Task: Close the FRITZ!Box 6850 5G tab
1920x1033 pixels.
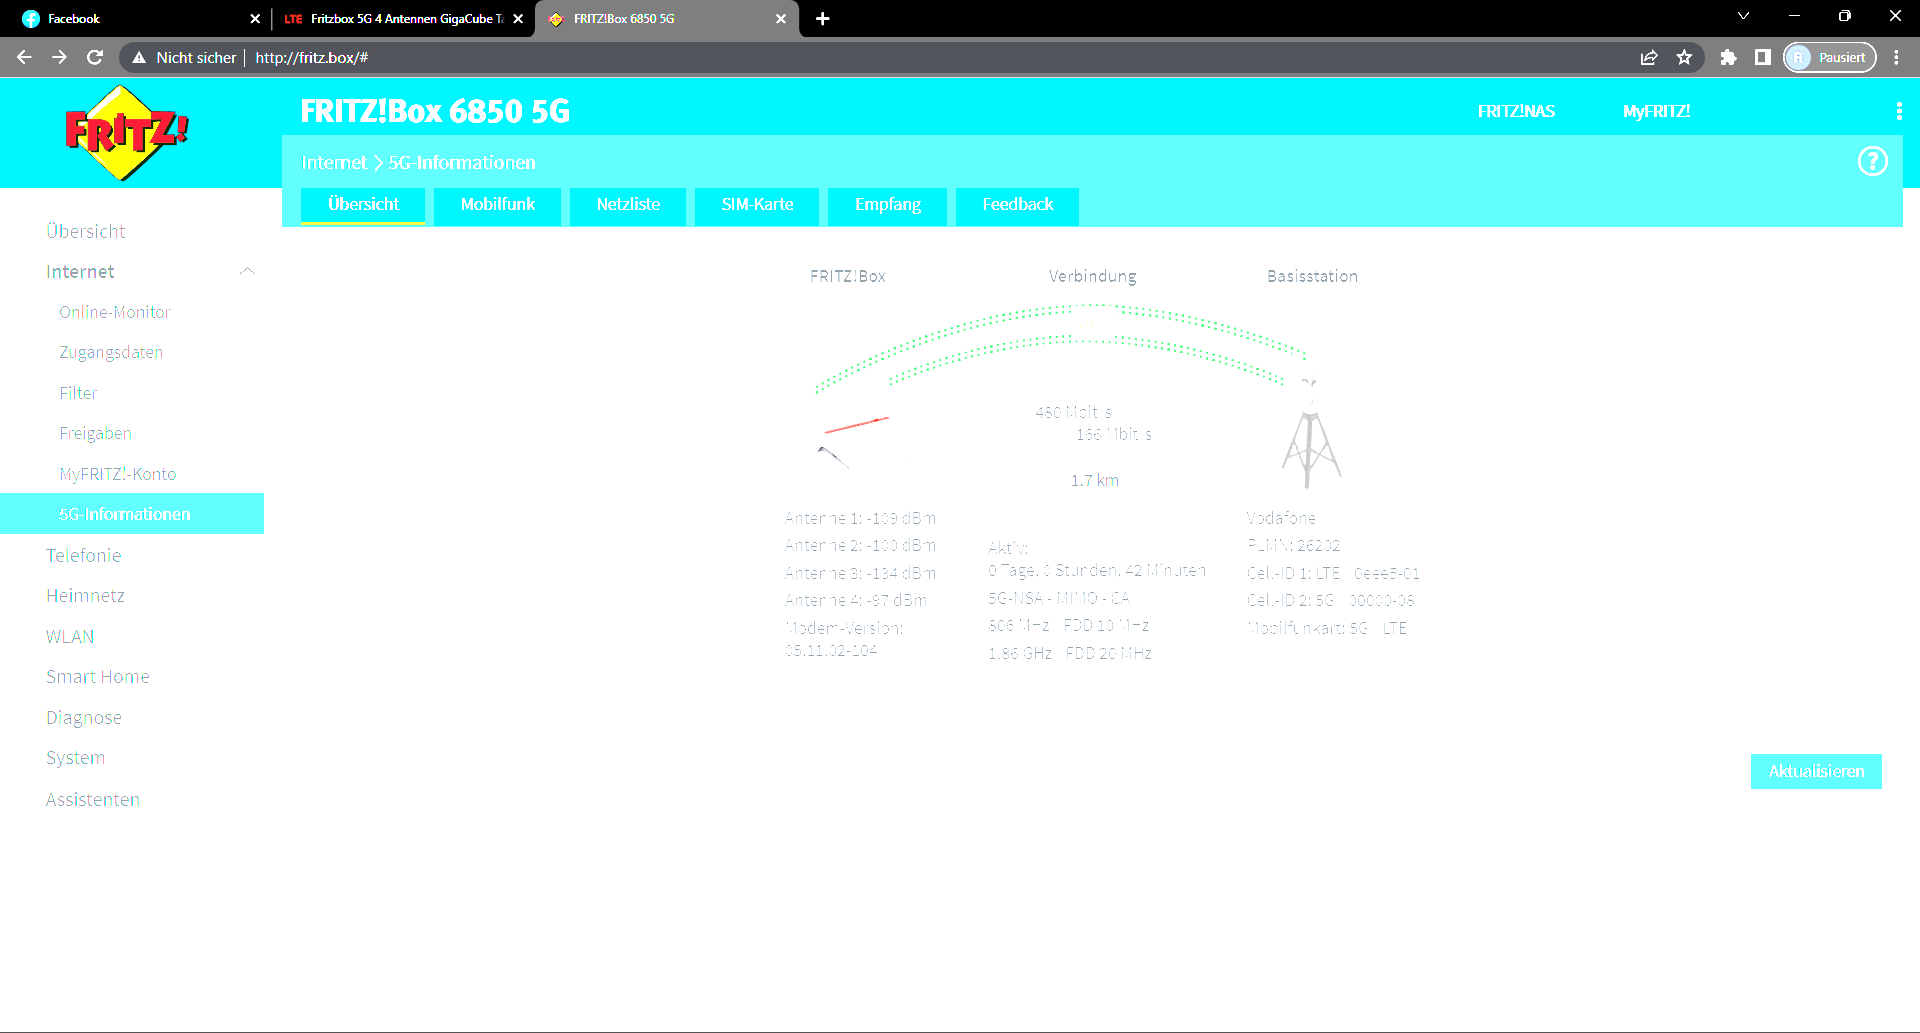Action: 781,18
